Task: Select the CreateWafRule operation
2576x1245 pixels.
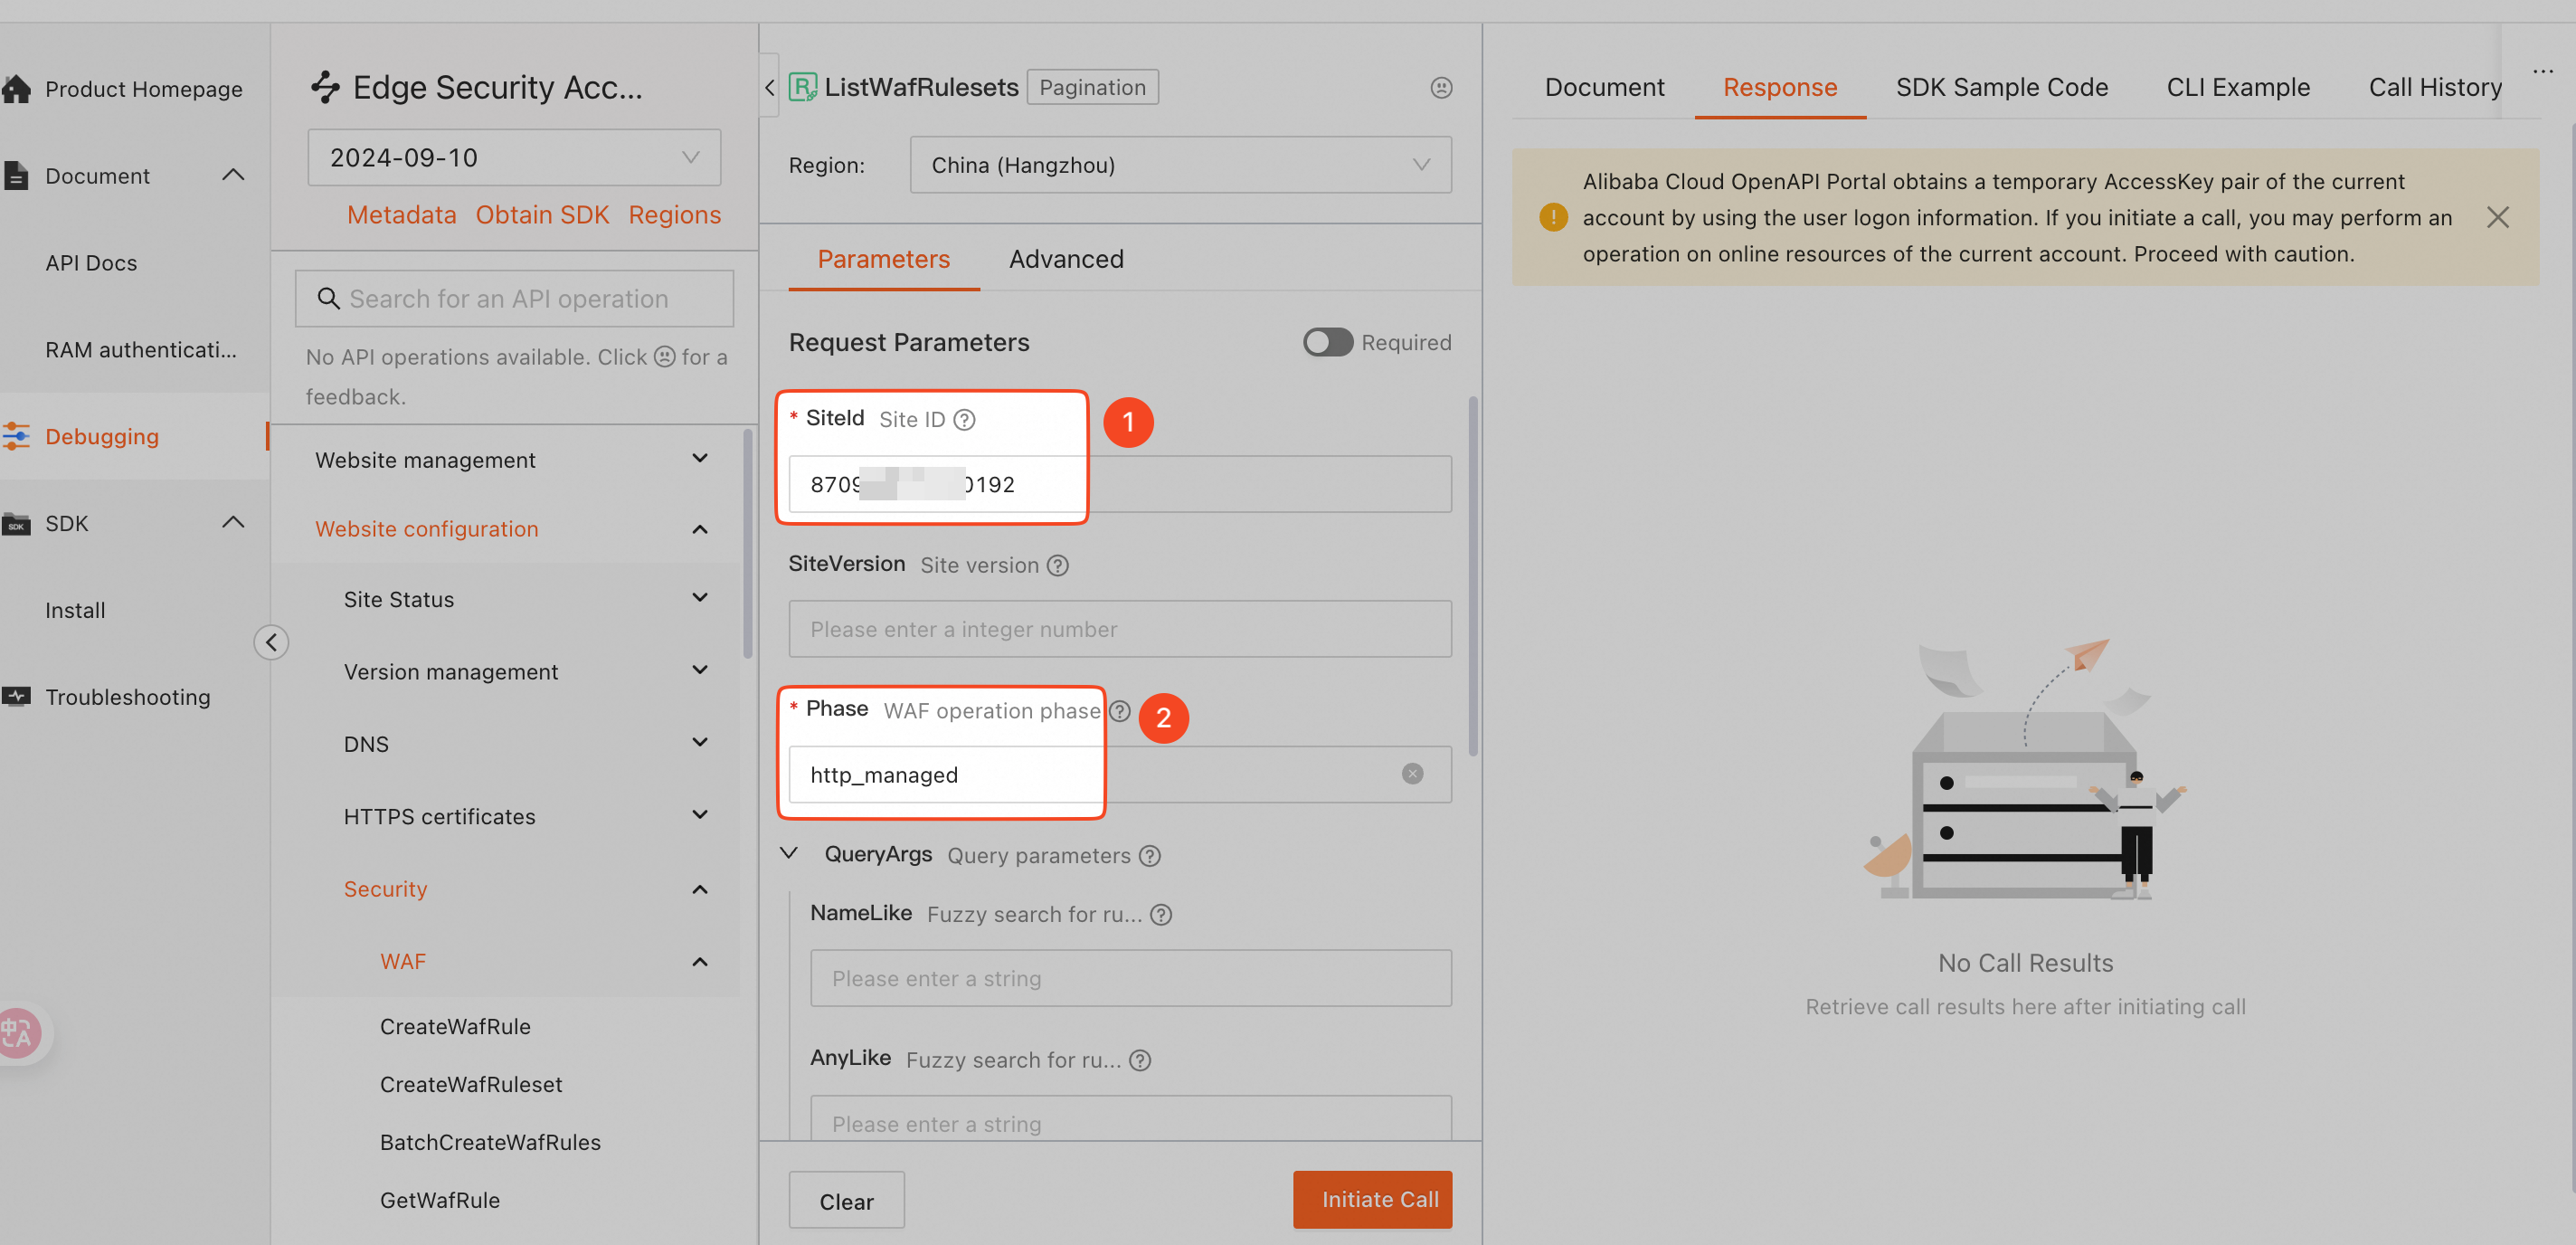Action: click(x=455, y=1027)
